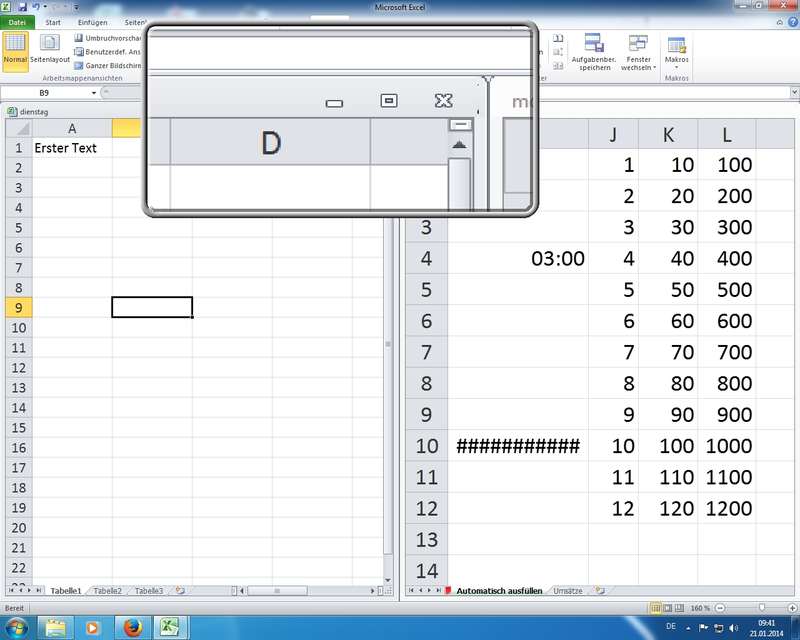Switch to Page Layout view in status bar
Viewport: 800px width, 640px height.
(667, 608)
